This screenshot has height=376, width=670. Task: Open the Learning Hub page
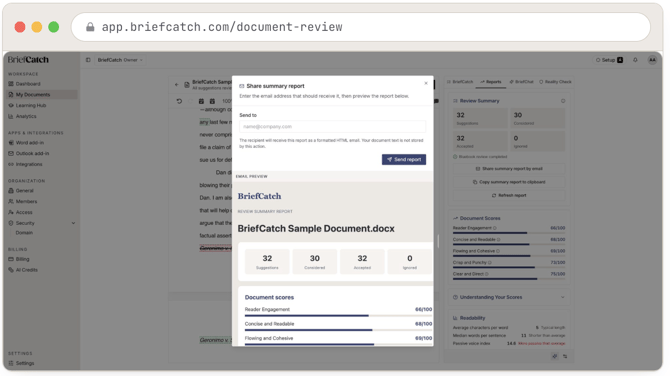(27, 105)
